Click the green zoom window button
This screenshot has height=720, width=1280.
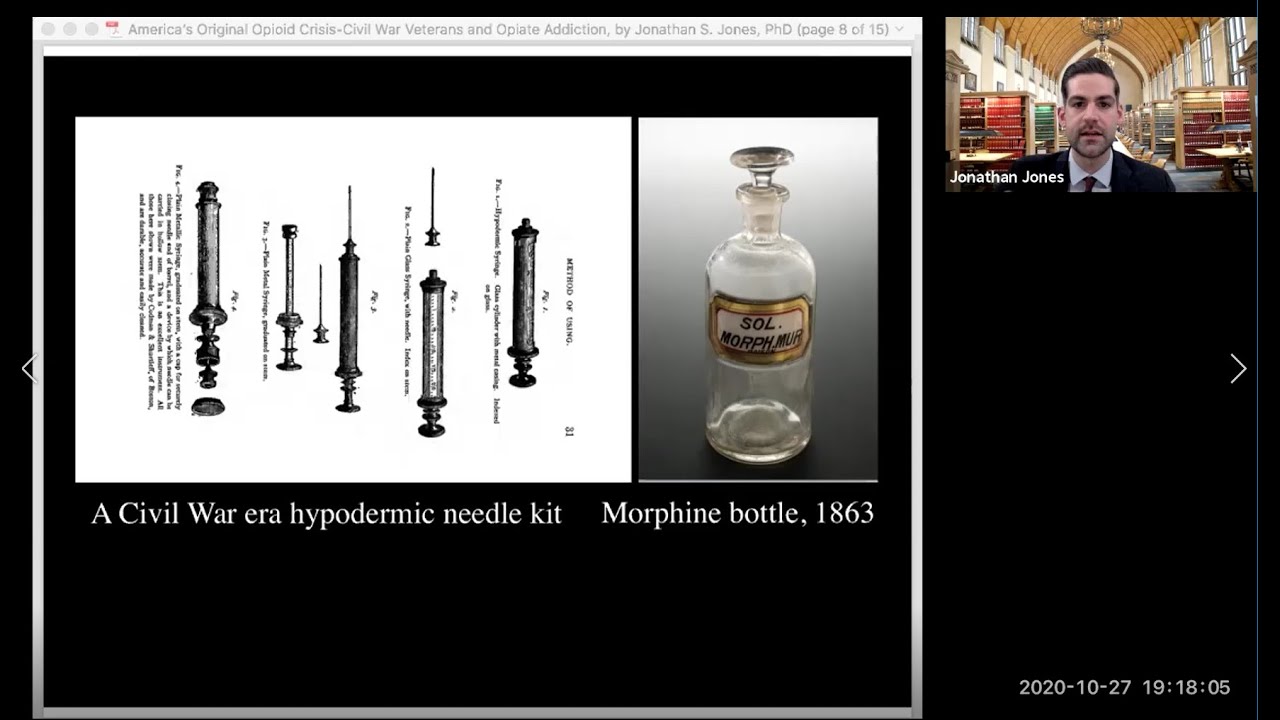pyautogui.click(x=92, y=29)
